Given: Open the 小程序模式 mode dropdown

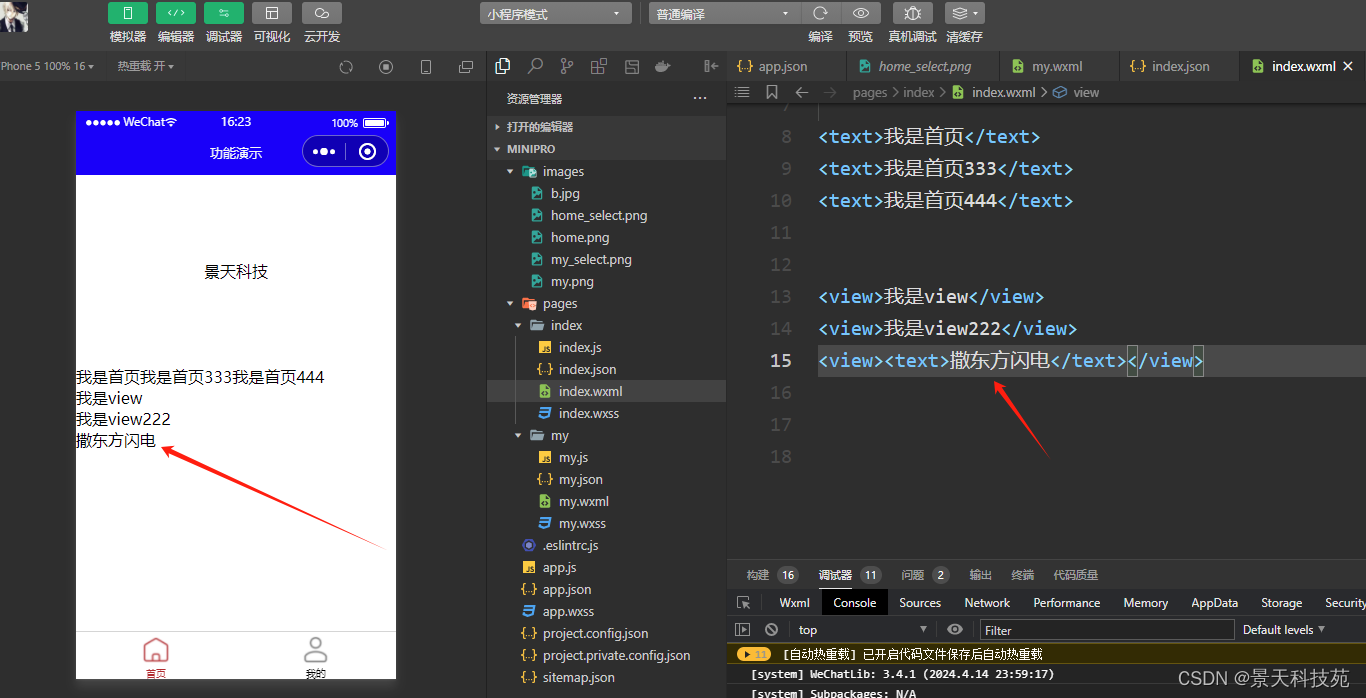Looking at the screenshot, I should pyautogui.click(x=555, y=14).
